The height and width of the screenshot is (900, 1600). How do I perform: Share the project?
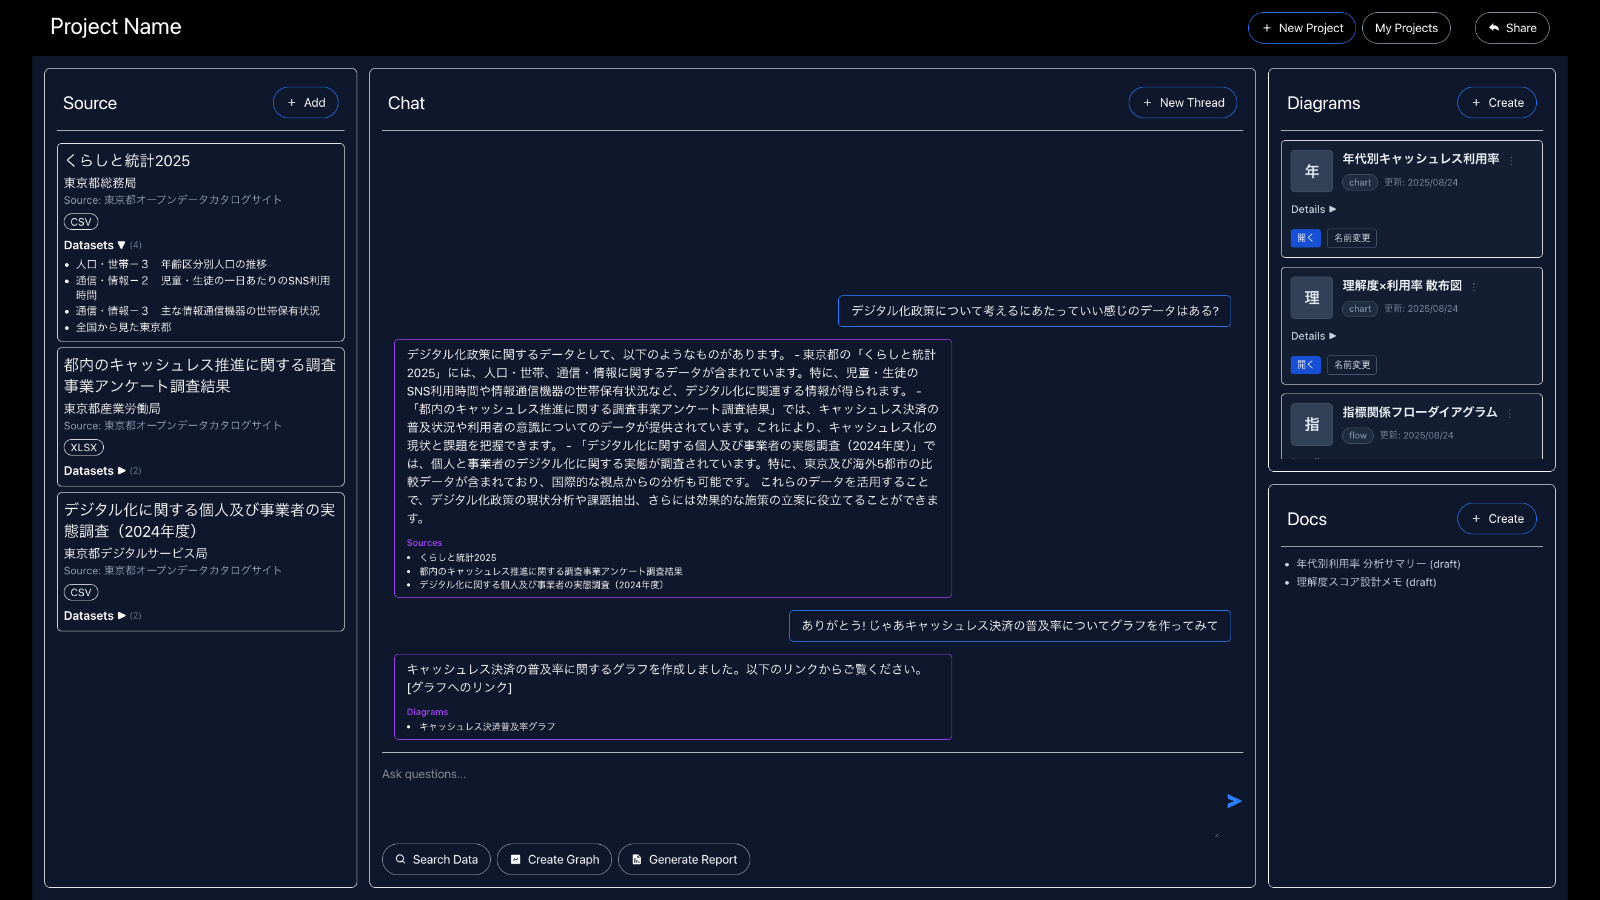pyautogui.click(x=1512, y=28)
